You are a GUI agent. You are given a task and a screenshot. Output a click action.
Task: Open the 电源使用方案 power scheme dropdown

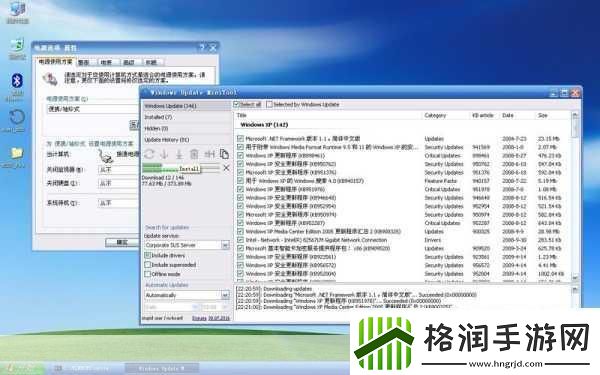[x=93, y=109]
